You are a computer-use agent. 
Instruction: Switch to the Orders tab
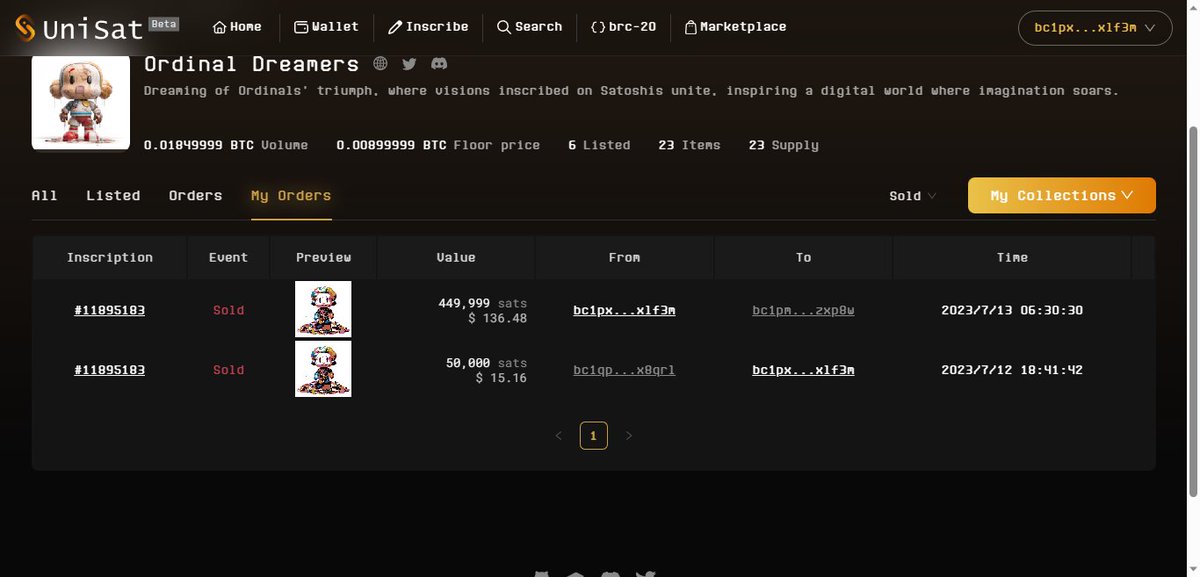click(195, 195)
